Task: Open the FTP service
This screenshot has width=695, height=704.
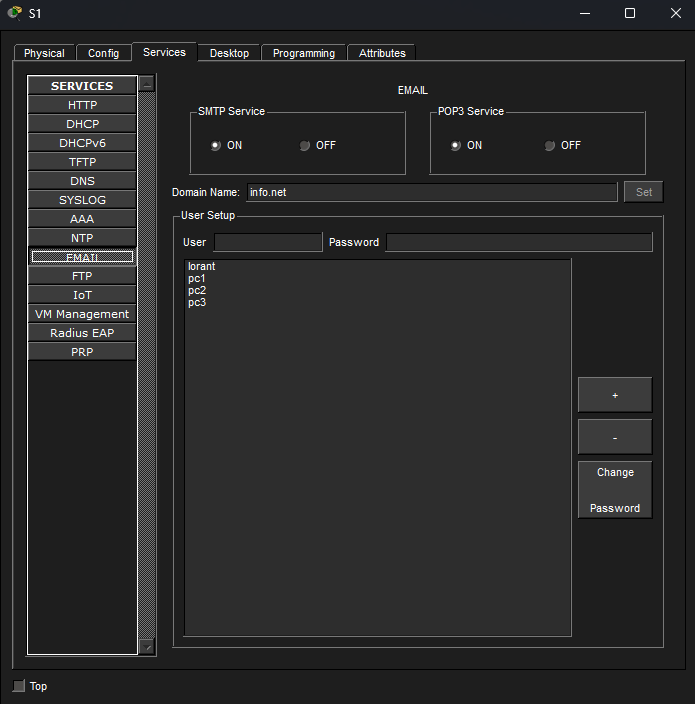Action: (x=82, y=276)
